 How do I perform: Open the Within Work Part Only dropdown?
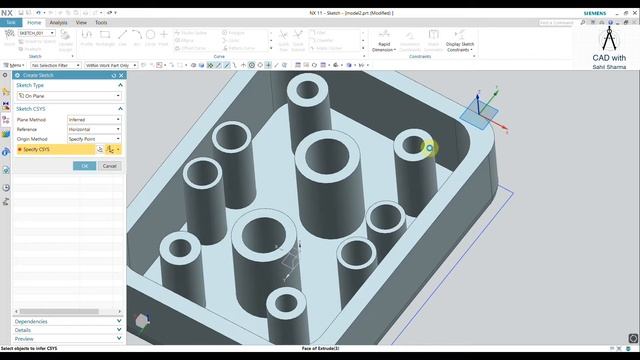tap(111, 65)
